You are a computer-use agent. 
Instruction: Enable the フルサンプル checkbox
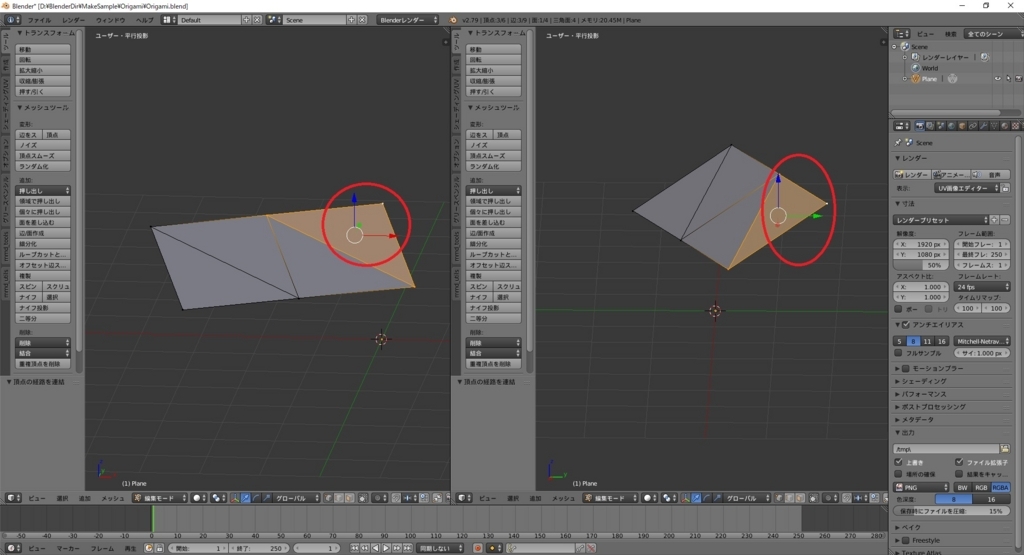coord(899,353)
